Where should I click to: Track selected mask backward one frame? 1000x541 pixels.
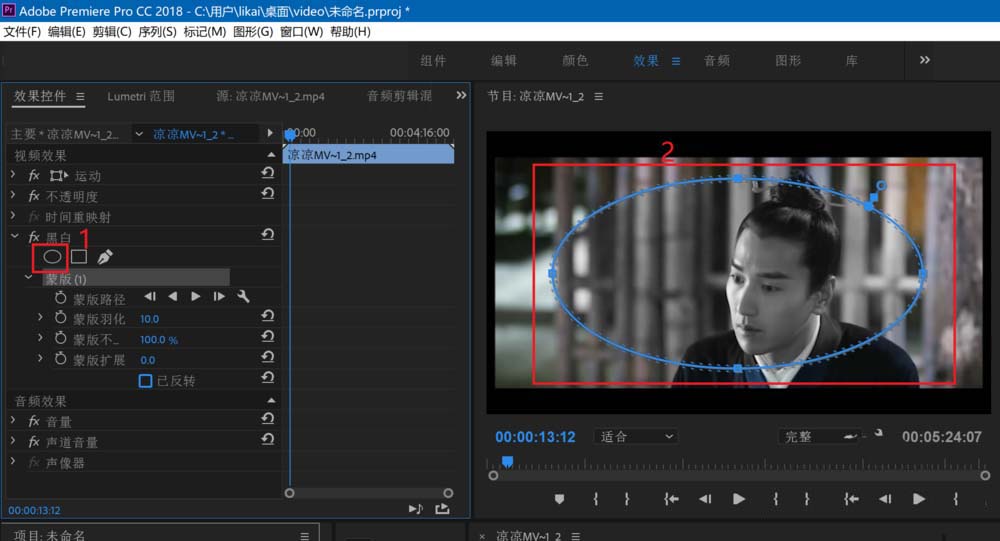tap(150, 297)
